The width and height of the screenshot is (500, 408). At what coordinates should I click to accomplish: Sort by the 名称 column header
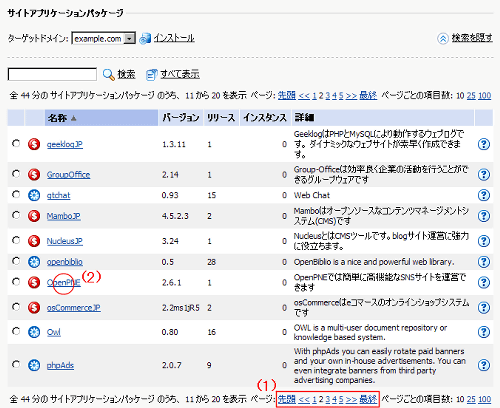[x=101, y=118]
